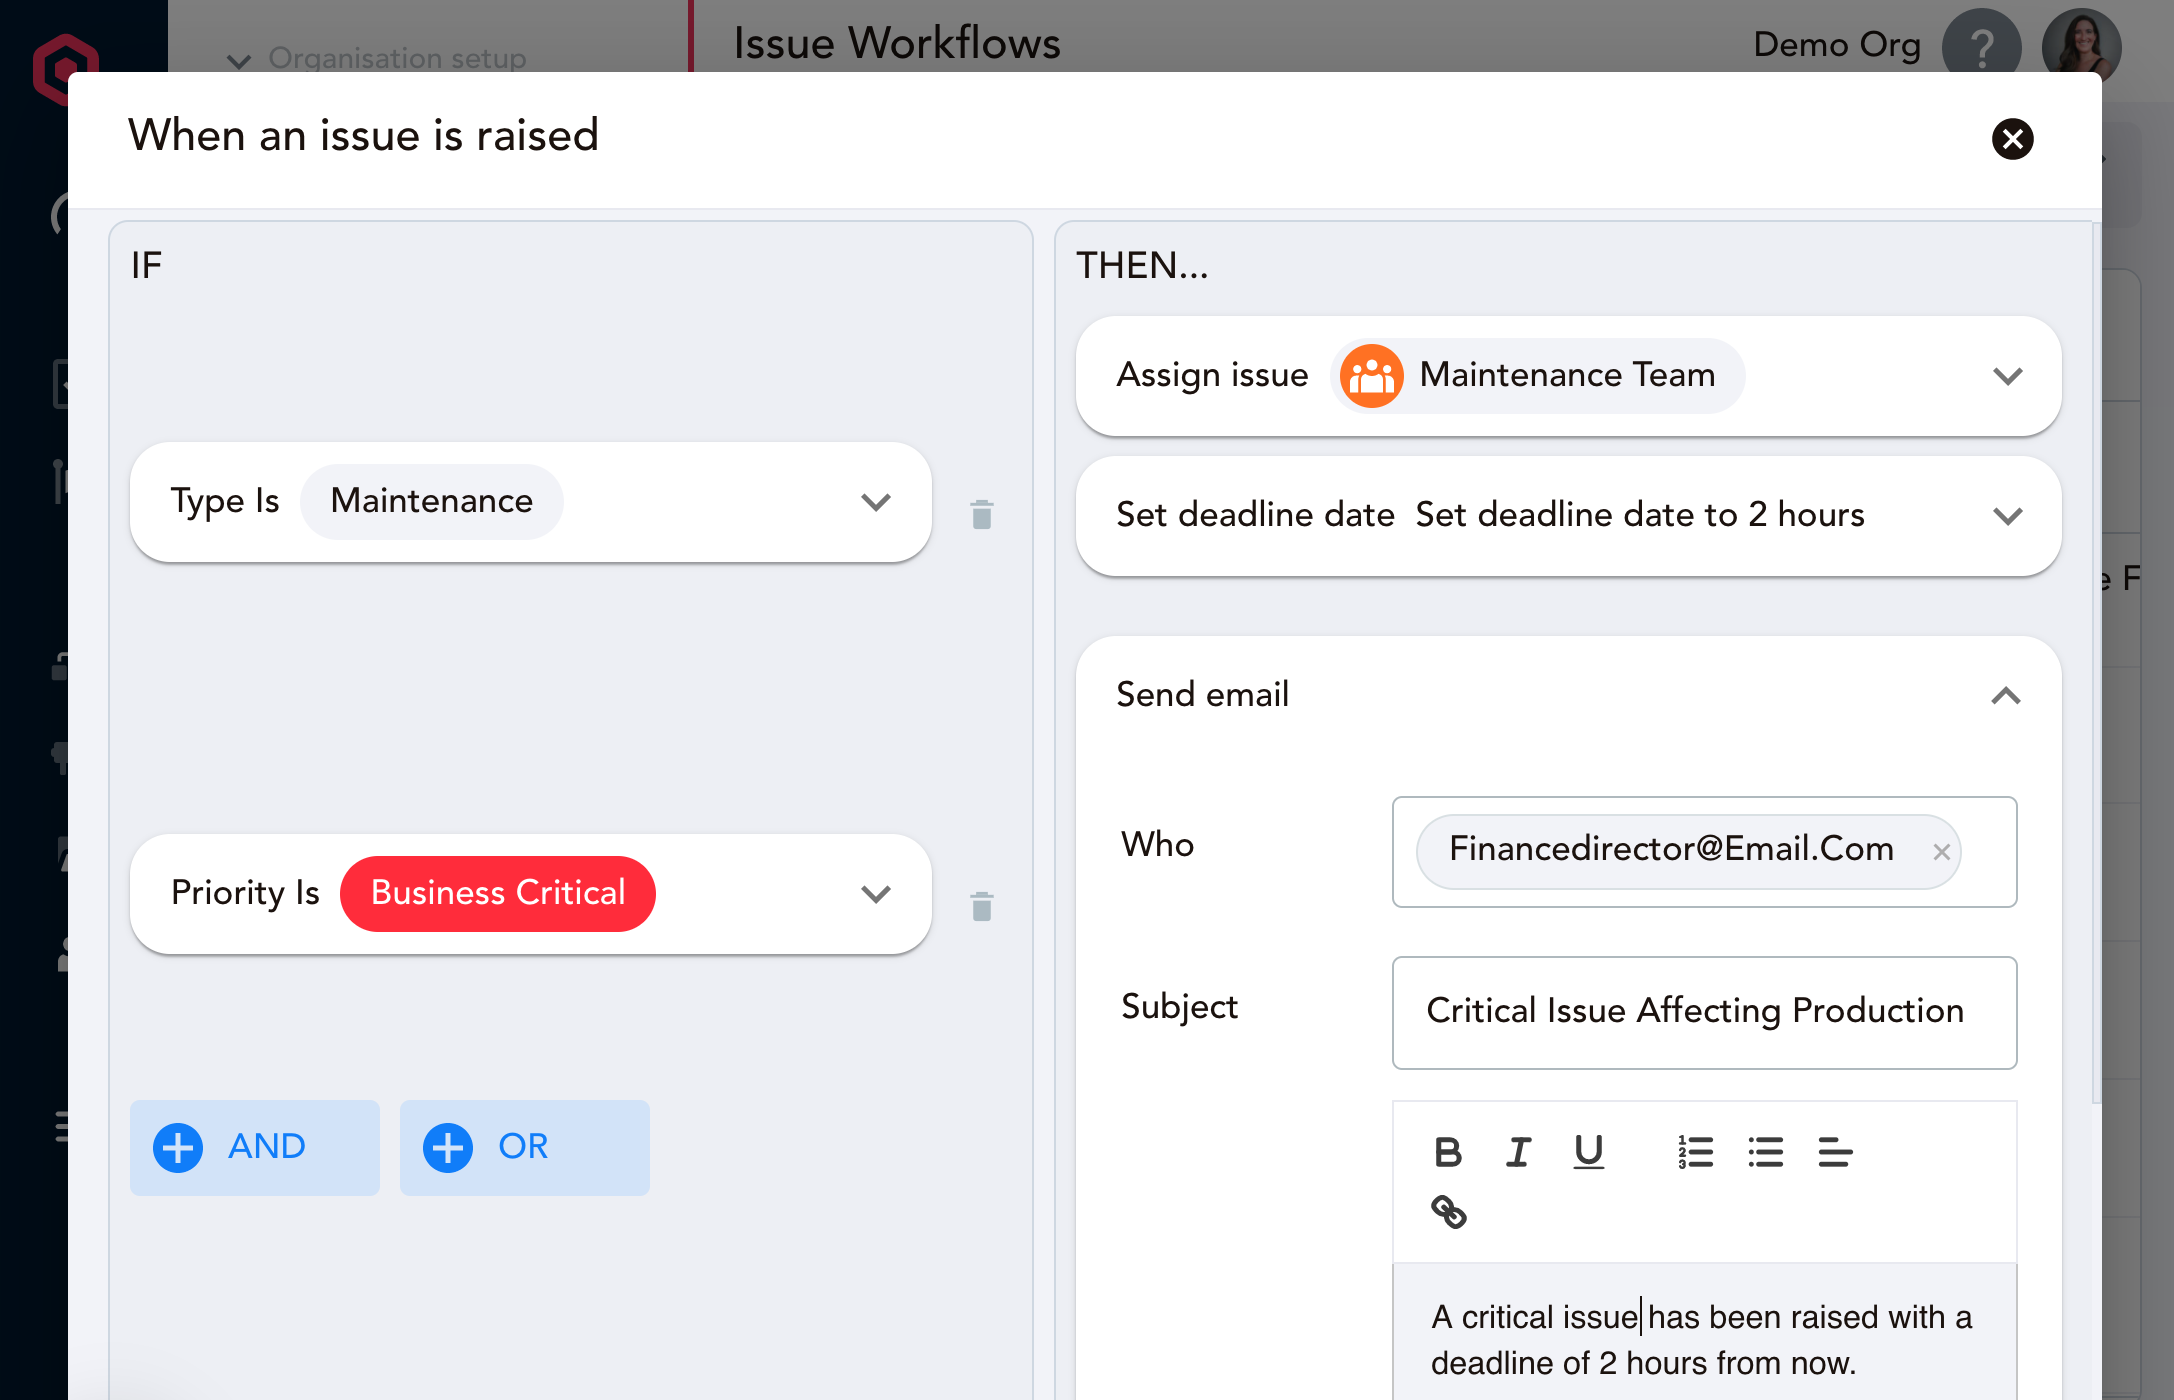Viewport: 2174px width, 1400px height.
Task: Add an OR condition
Action: click(524, 1147)
